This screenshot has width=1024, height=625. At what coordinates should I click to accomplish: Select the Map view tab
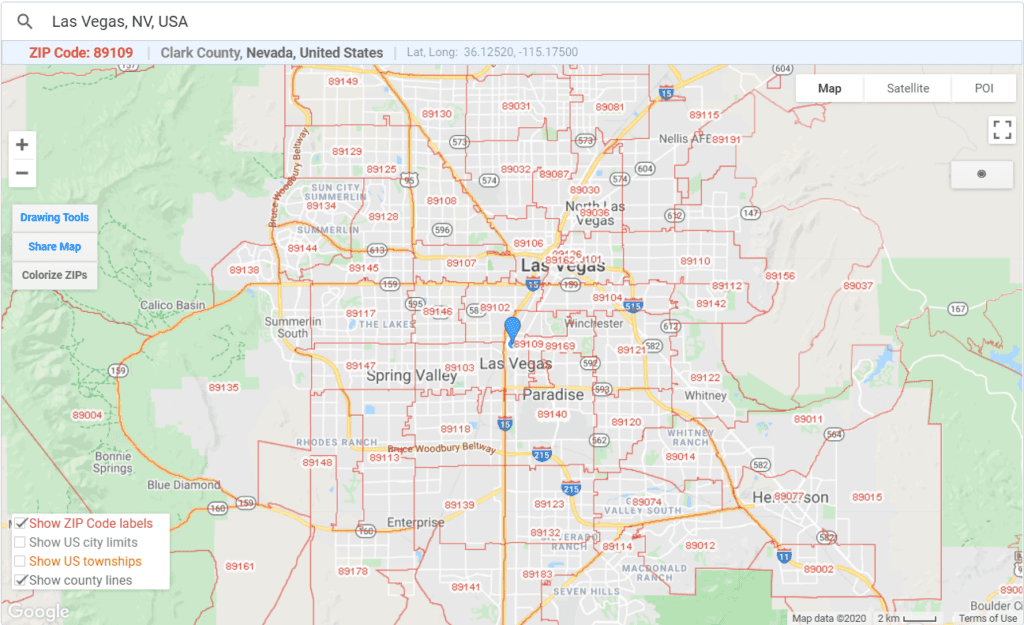829,88
